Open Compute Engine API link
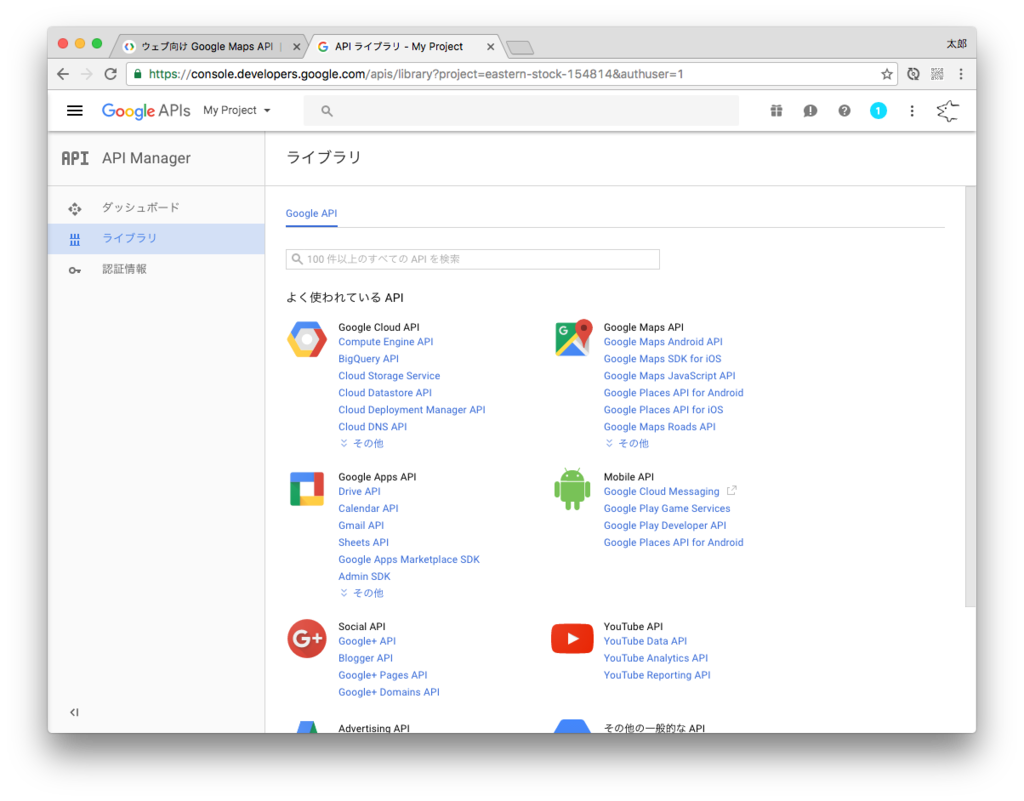This screenshot has width=1024, height=801. pyautogui.click(x=385, y=342)
